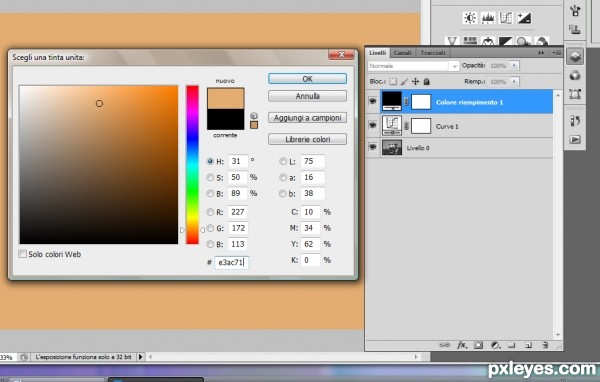Add an Exposure adjustment icon
The width and height of the screenshot is (600, 382).
coord(524,18)
